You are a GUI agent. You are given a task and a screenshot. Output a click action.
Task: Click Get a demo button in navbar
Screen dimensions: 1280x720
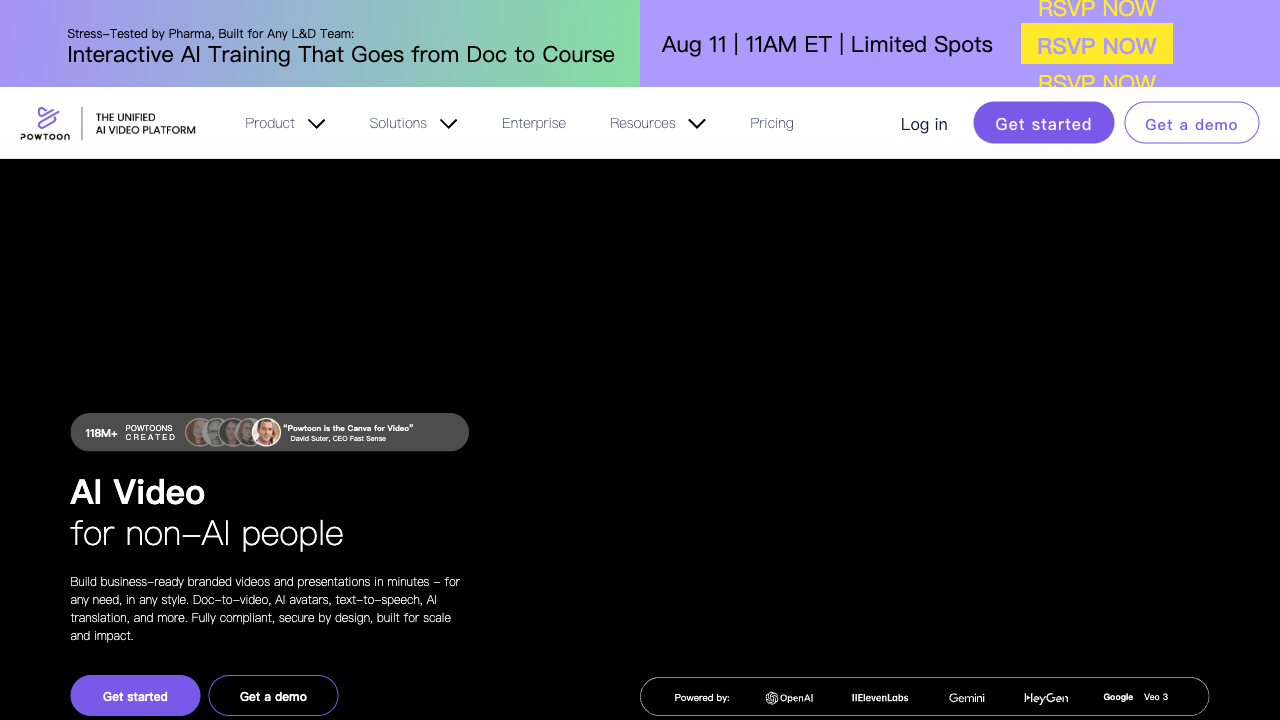[x=1192, y=123]
